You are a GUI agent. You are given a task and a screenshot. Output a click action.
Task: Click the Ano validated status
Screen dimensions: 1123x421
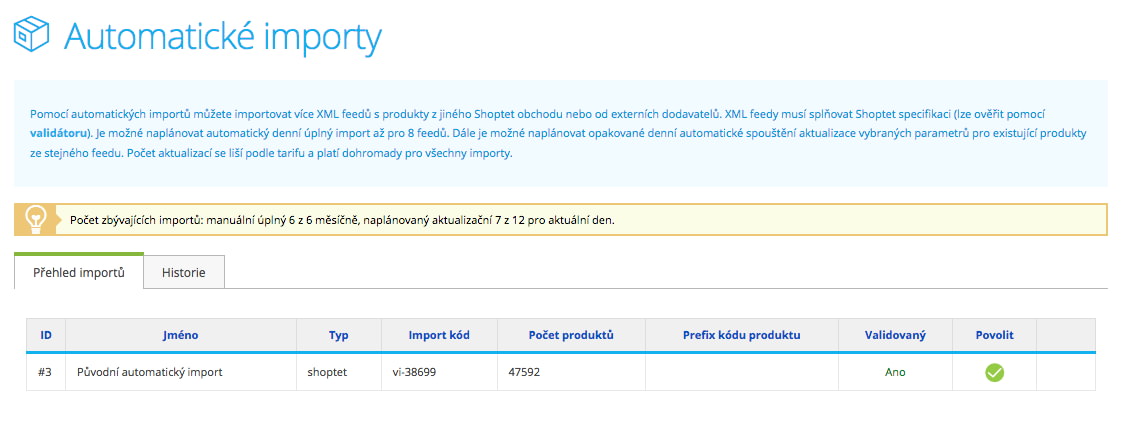(x=895, y=372)
